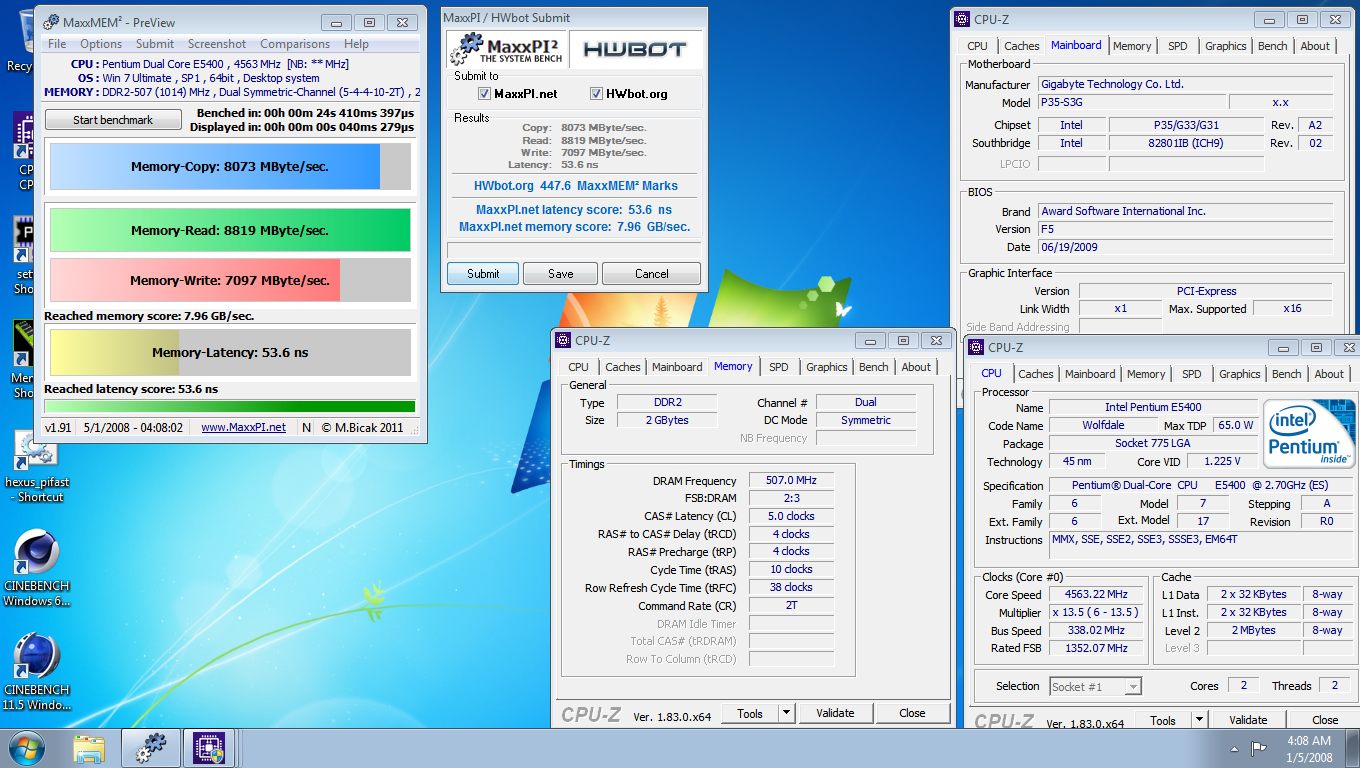Click the DRAM Frequency 507.0 MHz field

[x=791, y=481]
